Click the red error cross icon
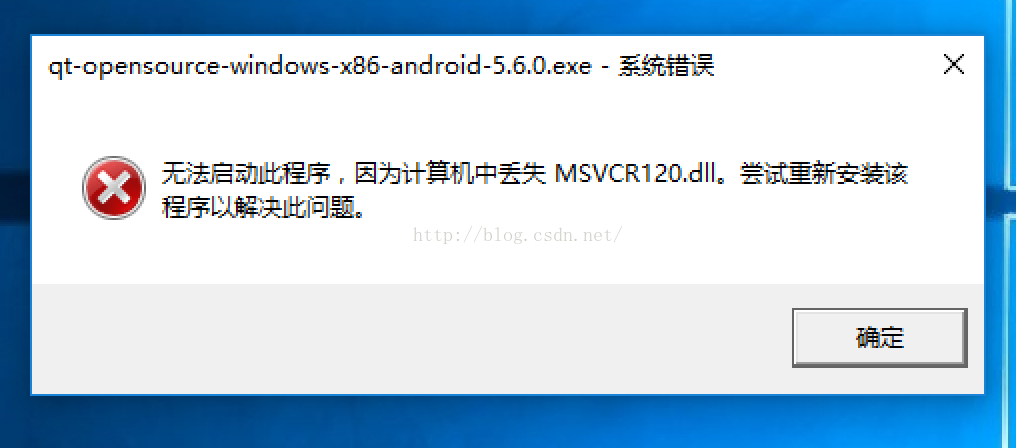This screenshot has height=448, width=1016. (x=113, y=187)
